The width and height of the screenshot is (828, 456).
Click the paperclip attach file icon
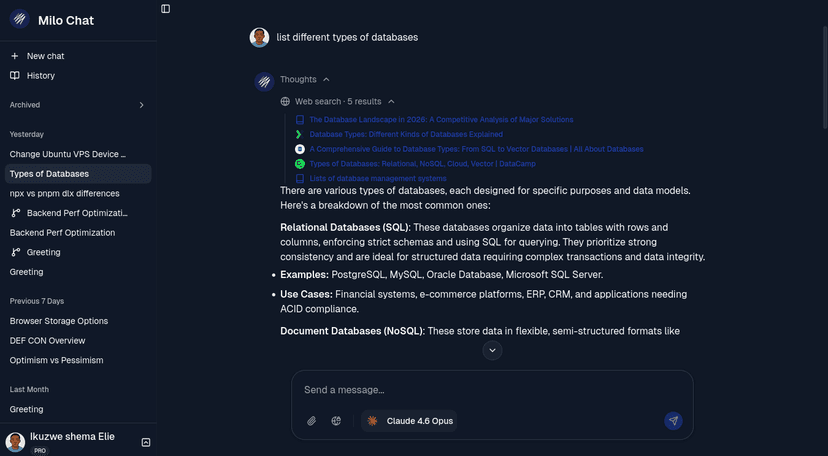coord(311,421)
